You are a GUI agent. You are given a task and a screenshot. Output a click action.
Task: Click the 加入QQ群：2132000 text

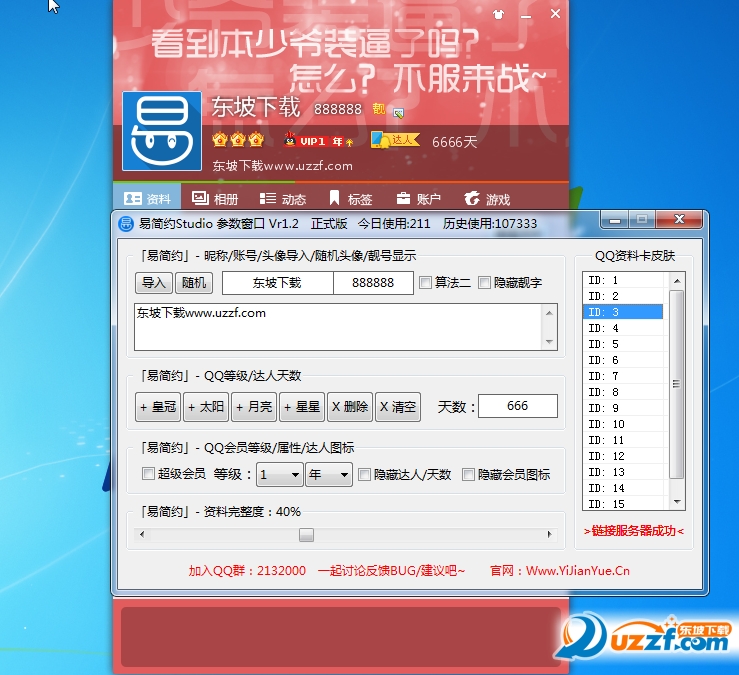(247, 571)
